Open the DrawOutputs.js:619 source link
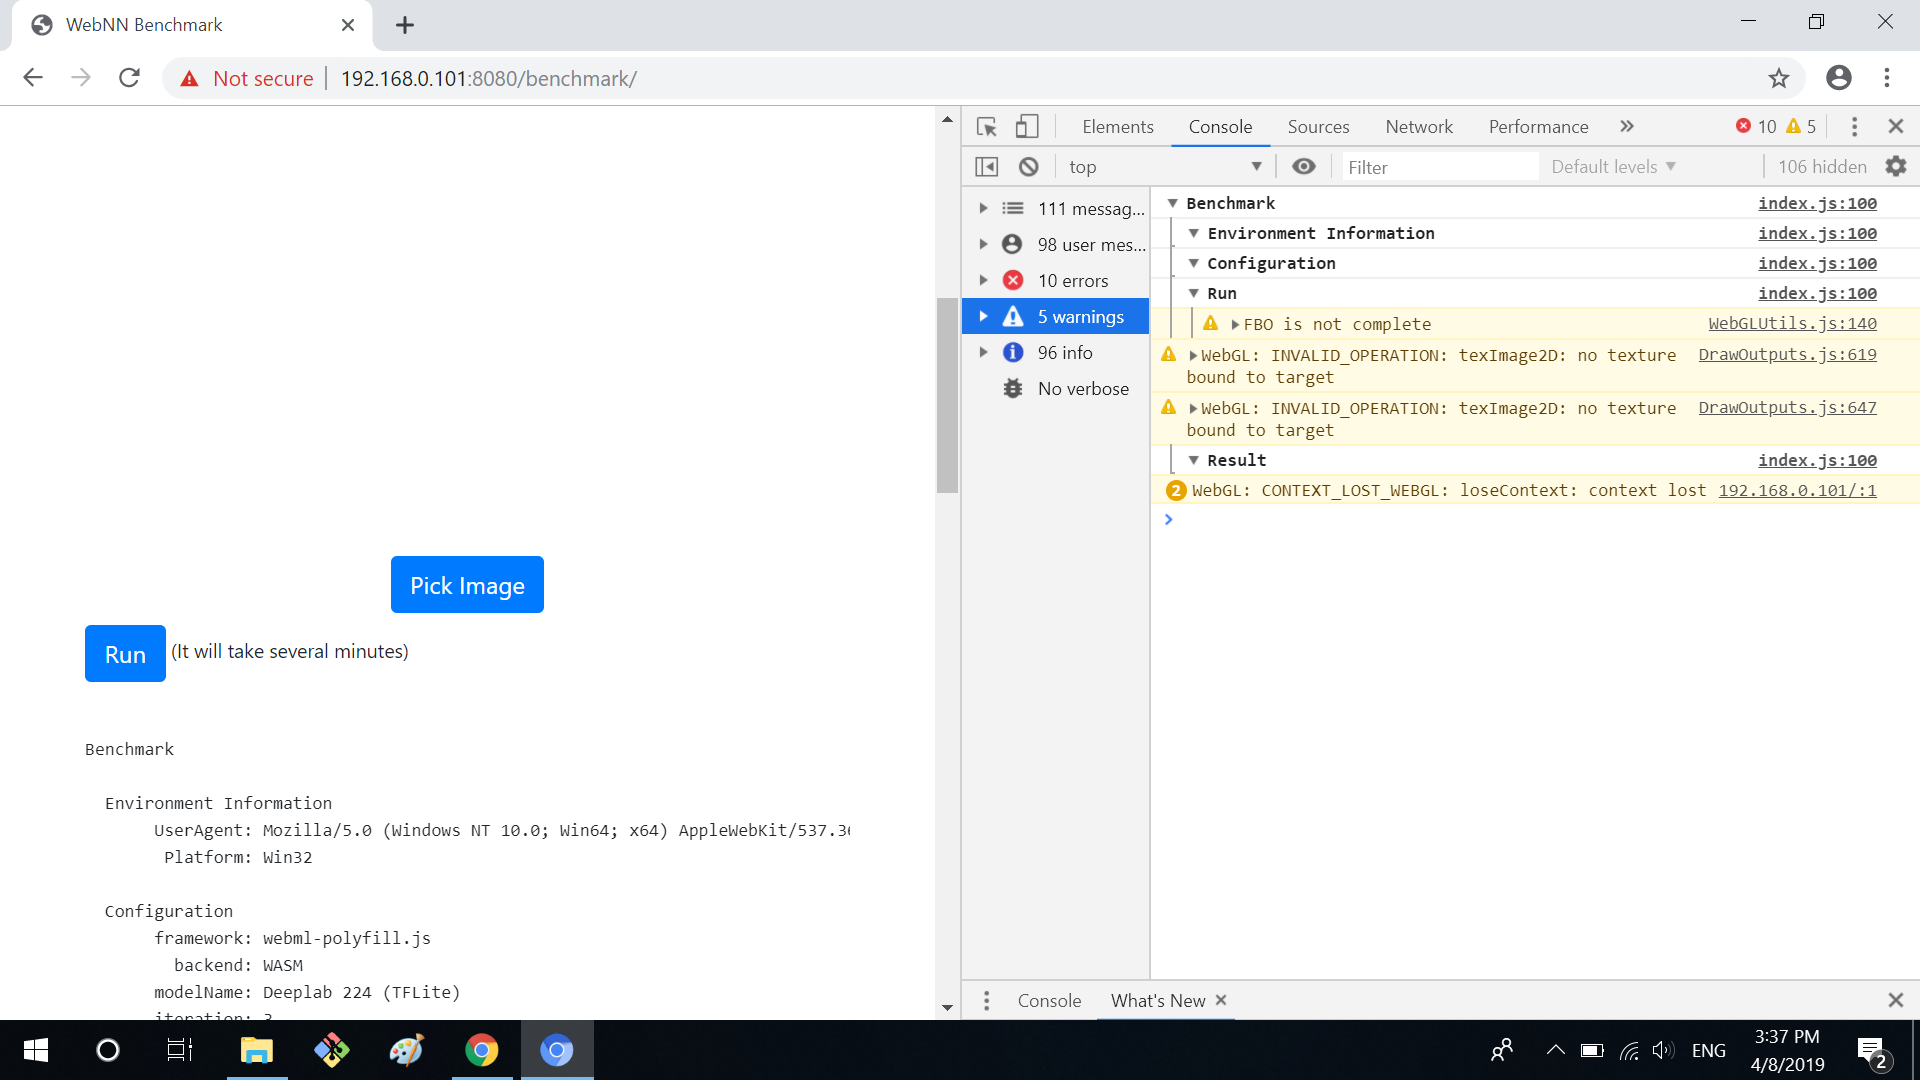 (1787, 354)
